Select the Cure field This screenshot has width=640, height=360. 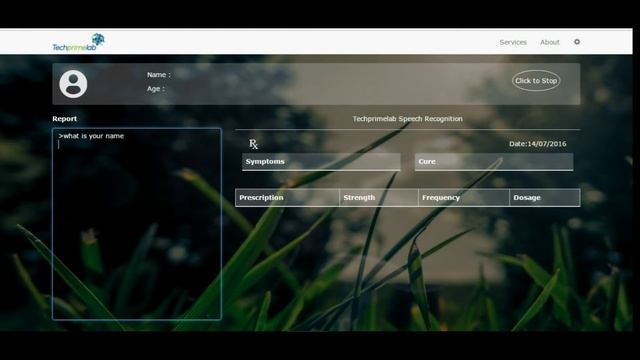coord(494,162)
